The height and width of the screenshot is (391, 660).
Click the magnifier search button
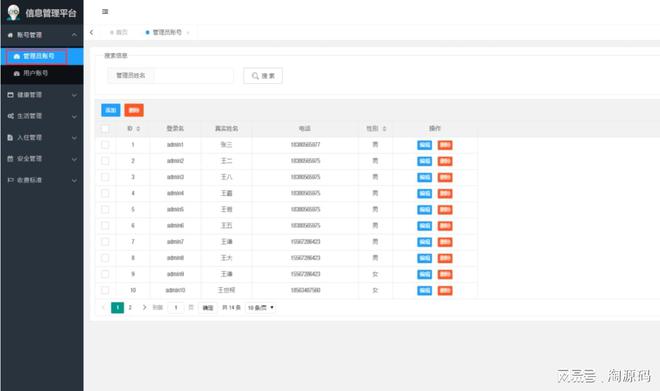[x=263, y=76]
